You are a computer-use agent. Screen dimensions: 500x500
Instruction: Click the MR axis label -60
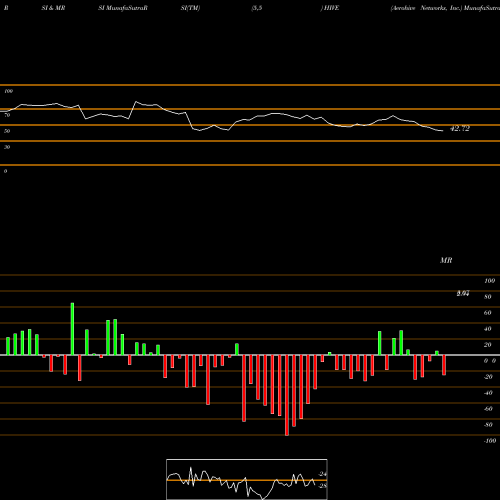488,409
